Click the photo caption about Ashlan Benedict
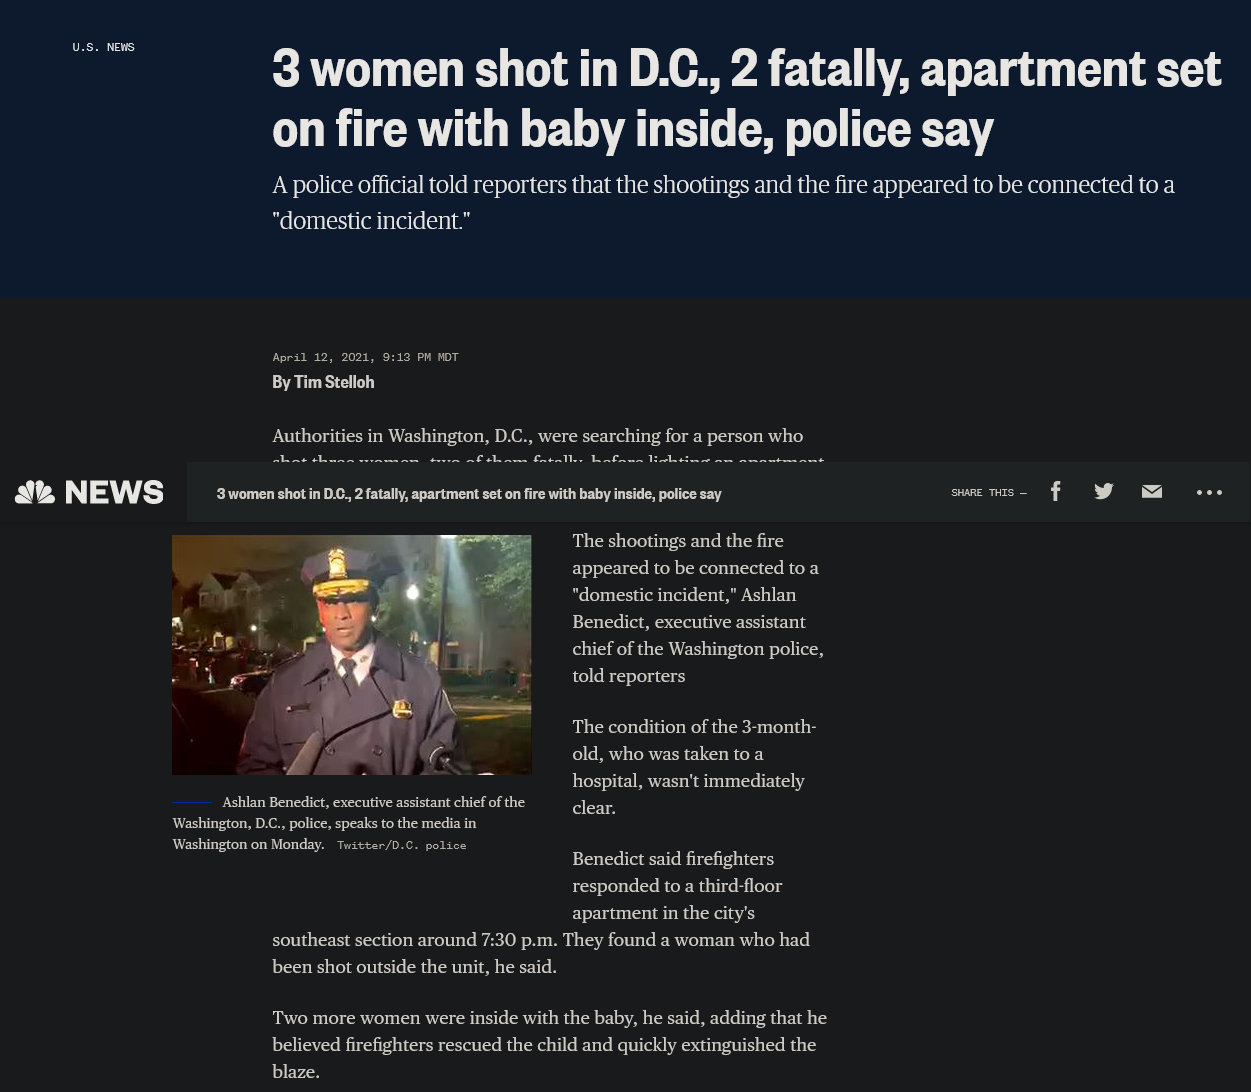 pos(348,822)
